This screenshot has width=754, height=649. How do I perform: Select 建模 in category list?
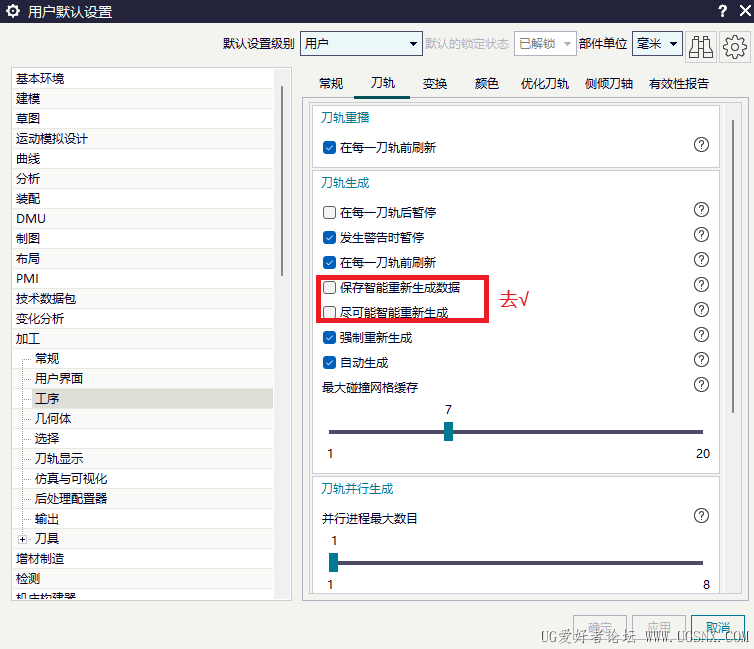click(143, 99)
